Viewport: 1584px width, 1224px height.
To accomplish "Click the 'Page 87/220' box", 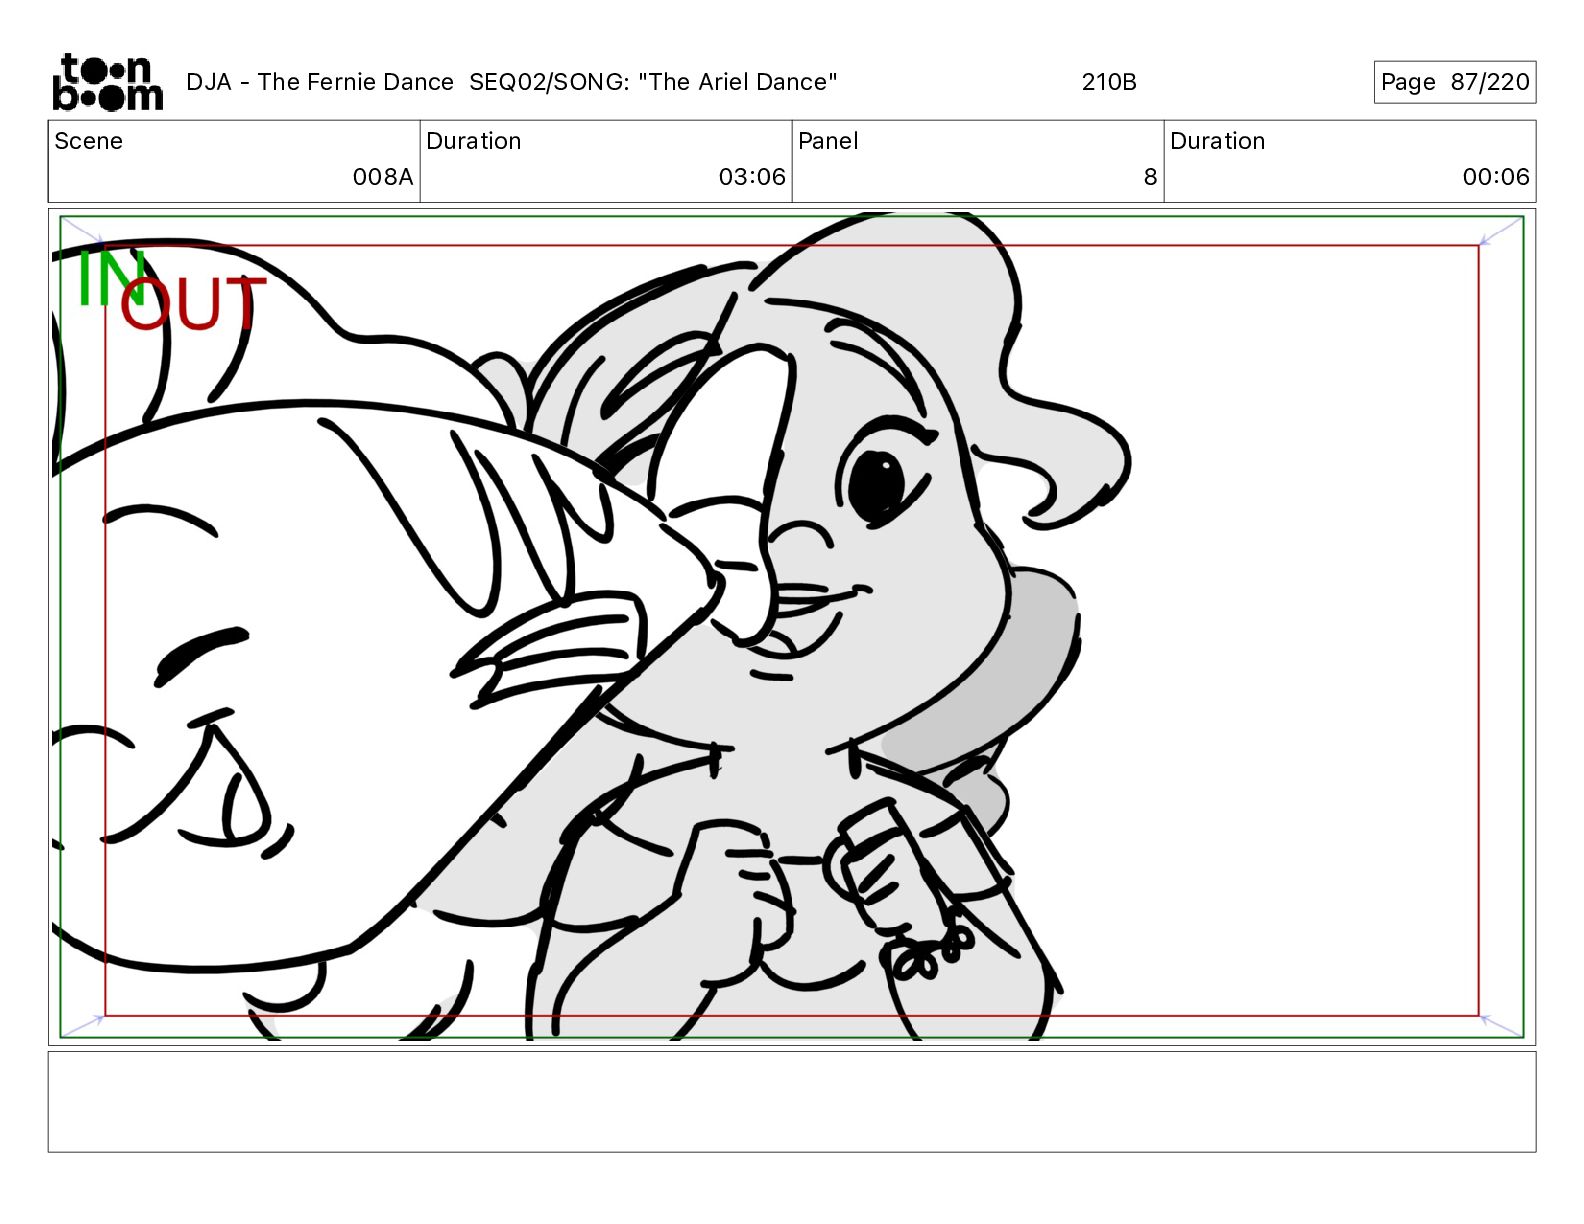I will coord(1455,82).
